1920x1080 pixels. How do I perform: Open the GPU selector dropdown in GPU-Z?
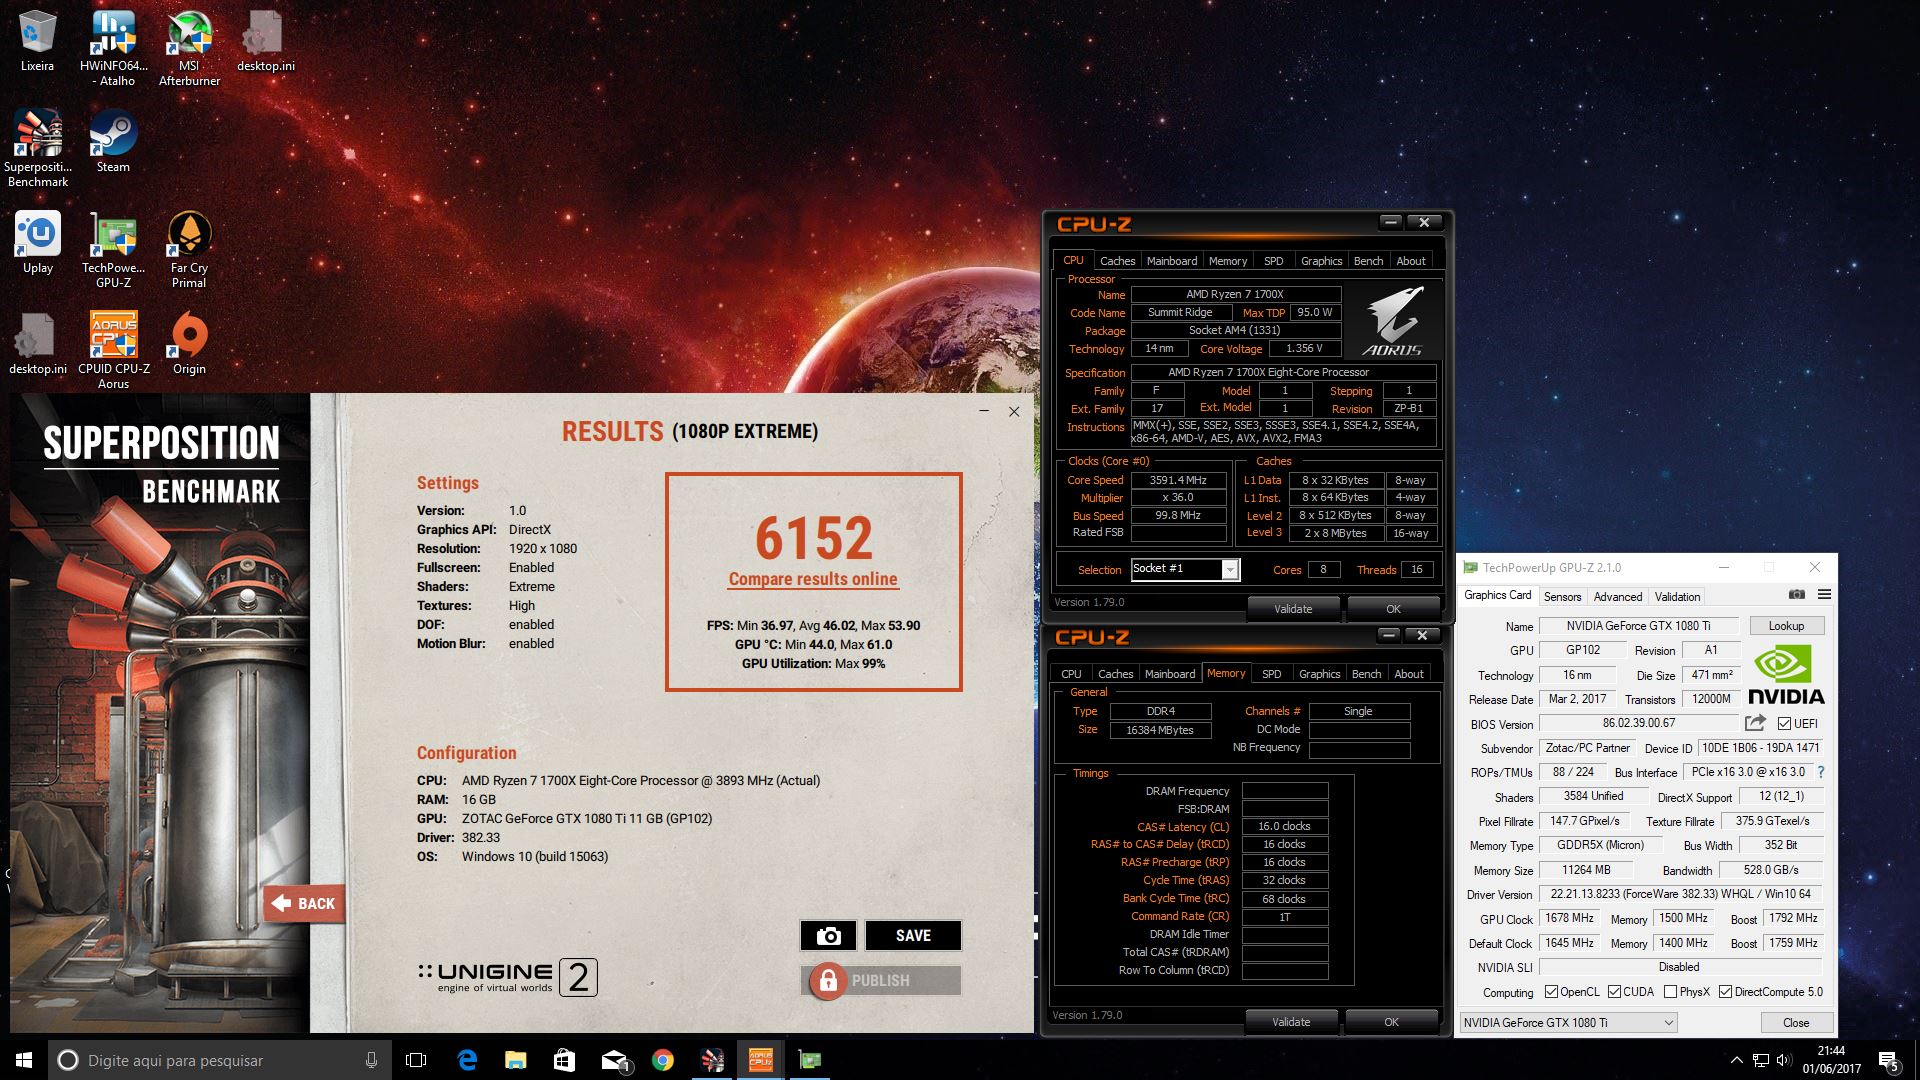[1568, 1022]
